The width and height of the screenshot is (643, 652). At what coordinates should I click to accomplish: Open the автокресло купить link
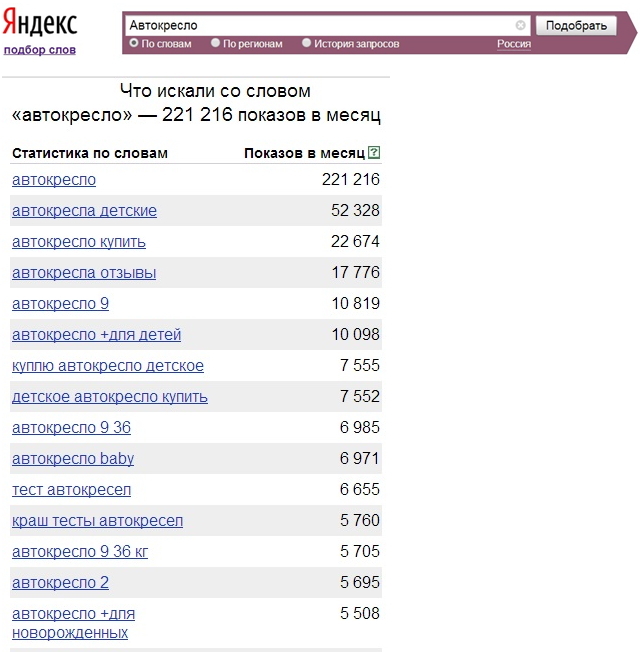click(x=79, y=242)
